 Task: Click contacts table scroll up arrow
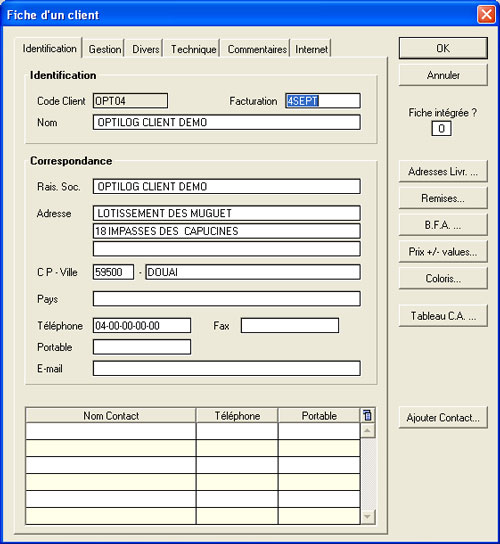pyautogui.click(x=367, y=431)
